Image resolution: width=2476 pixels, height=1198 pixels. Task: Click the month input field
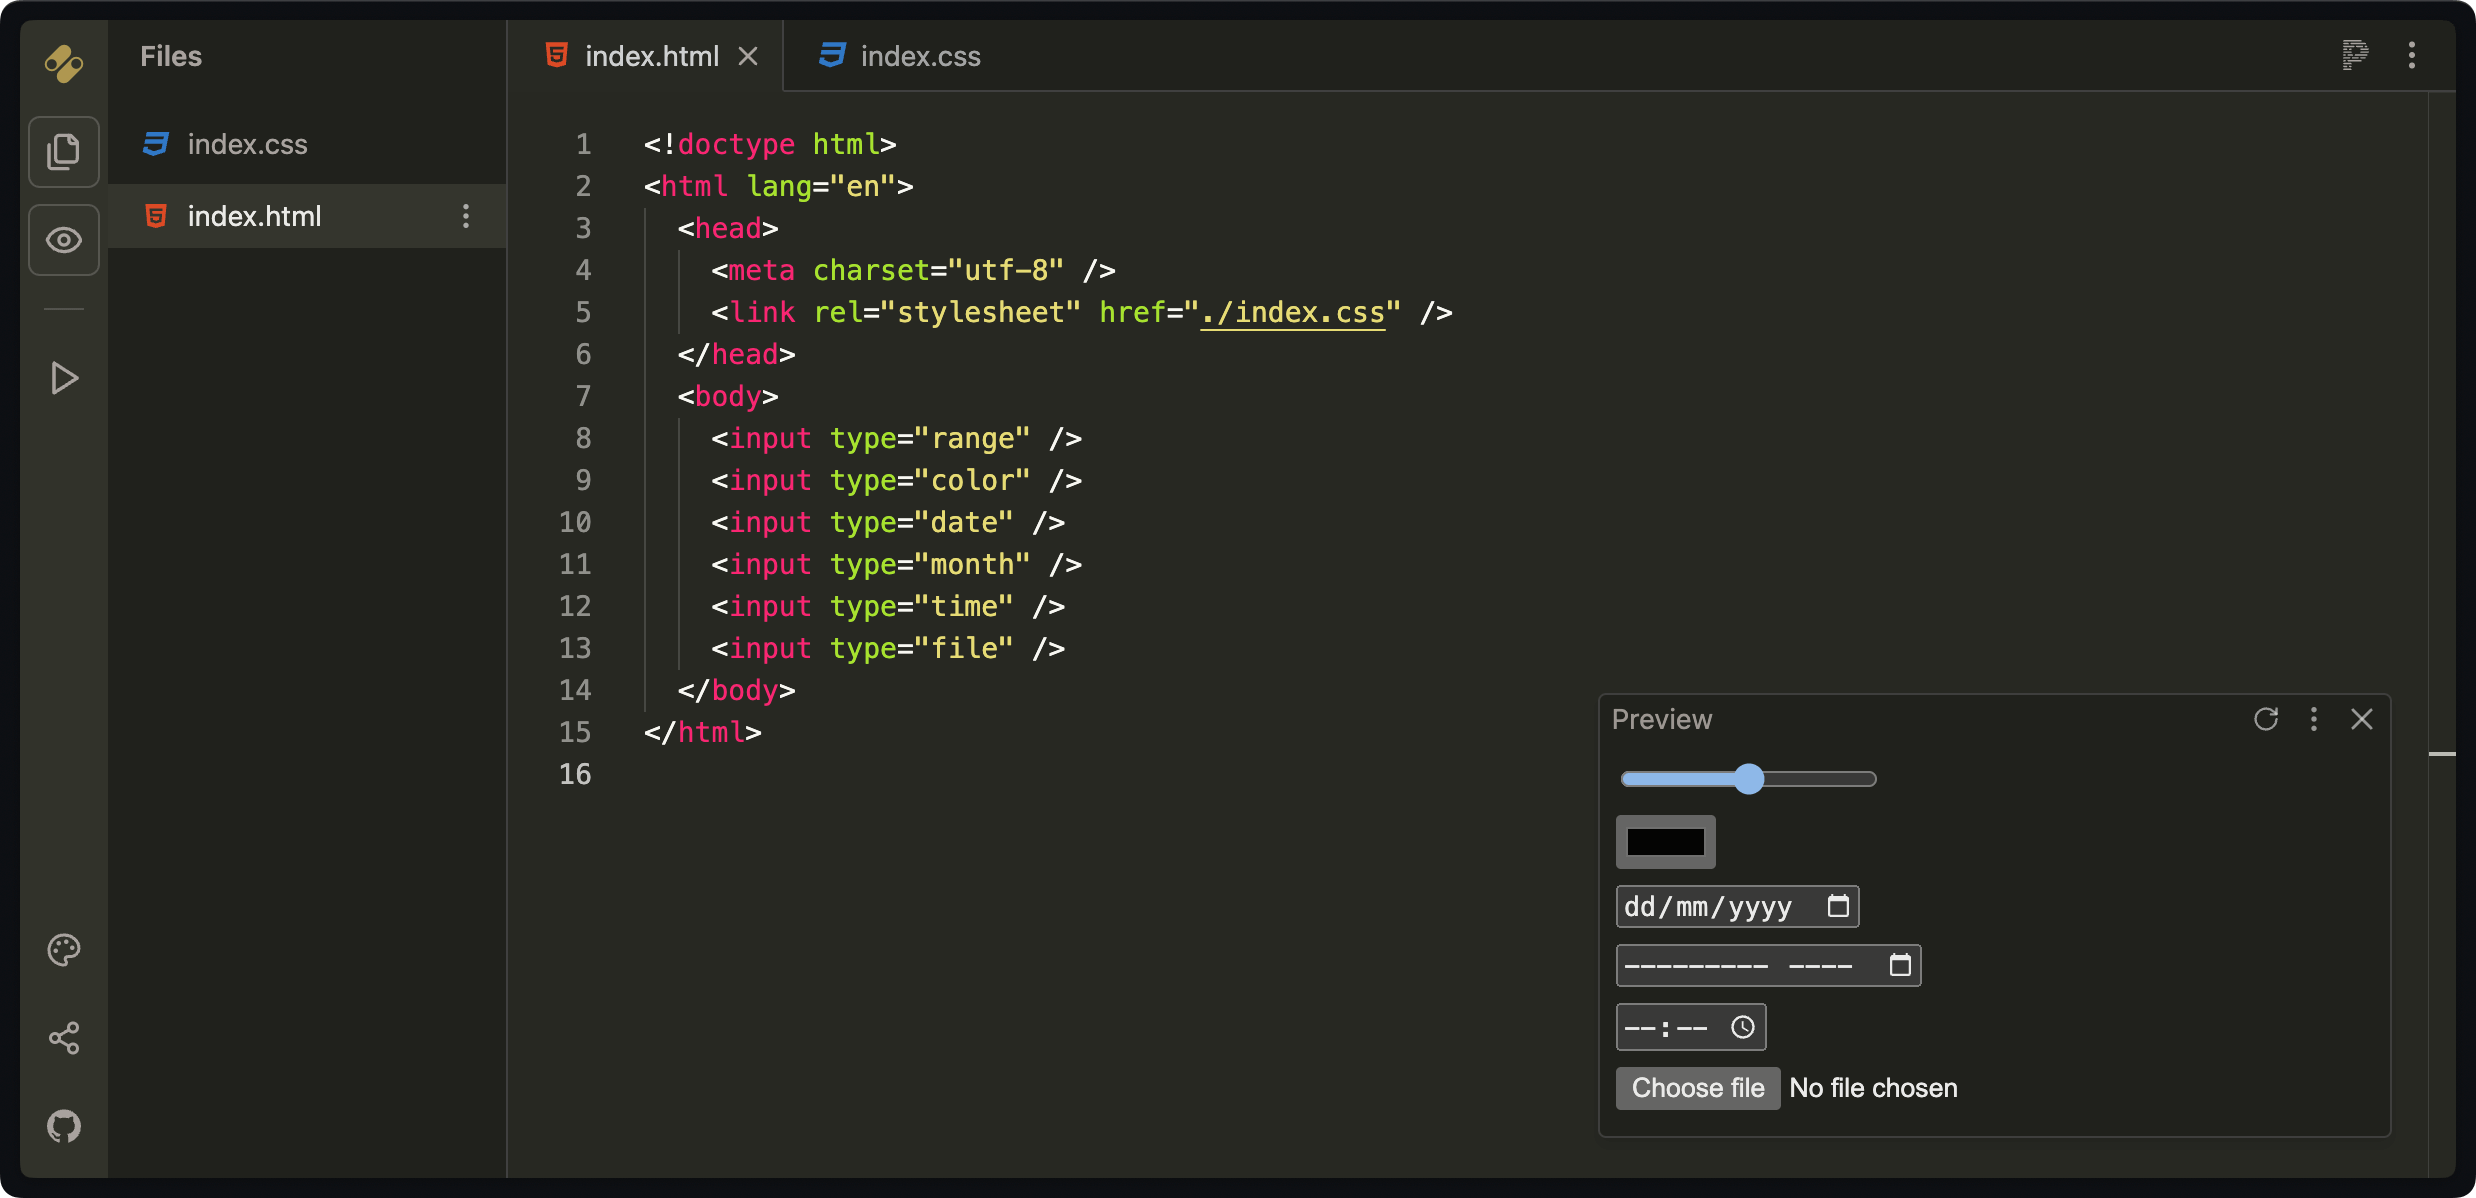[1768, 965]
